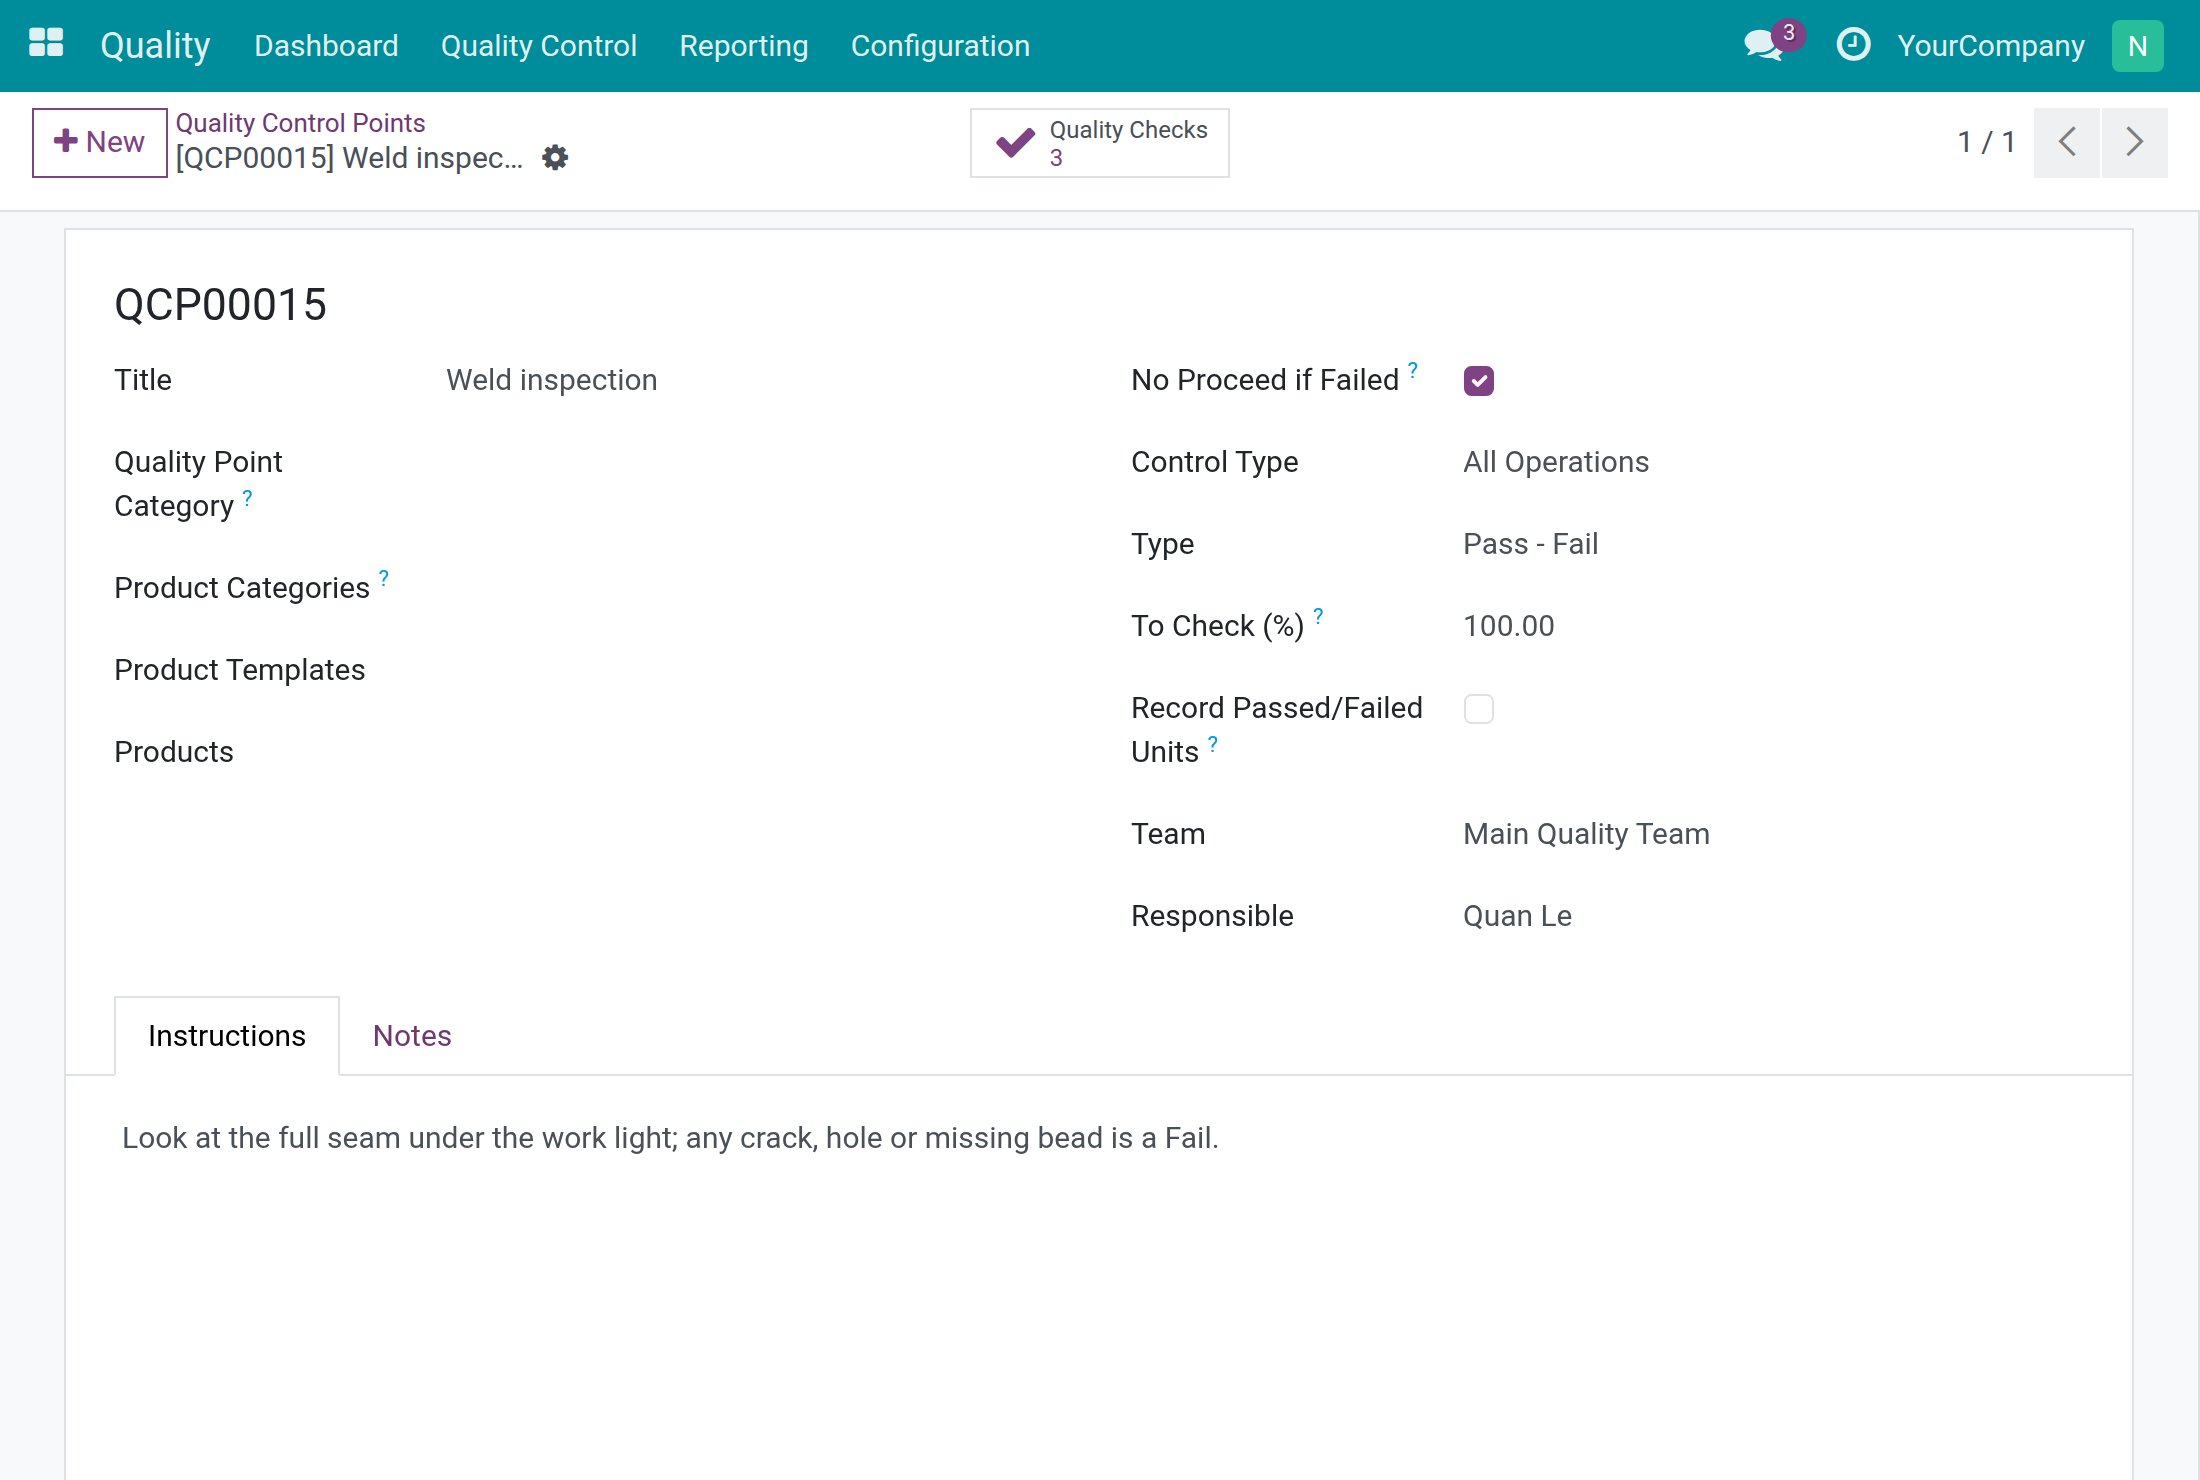Open the apps grid home menu icon

click(x=46, y=45)
